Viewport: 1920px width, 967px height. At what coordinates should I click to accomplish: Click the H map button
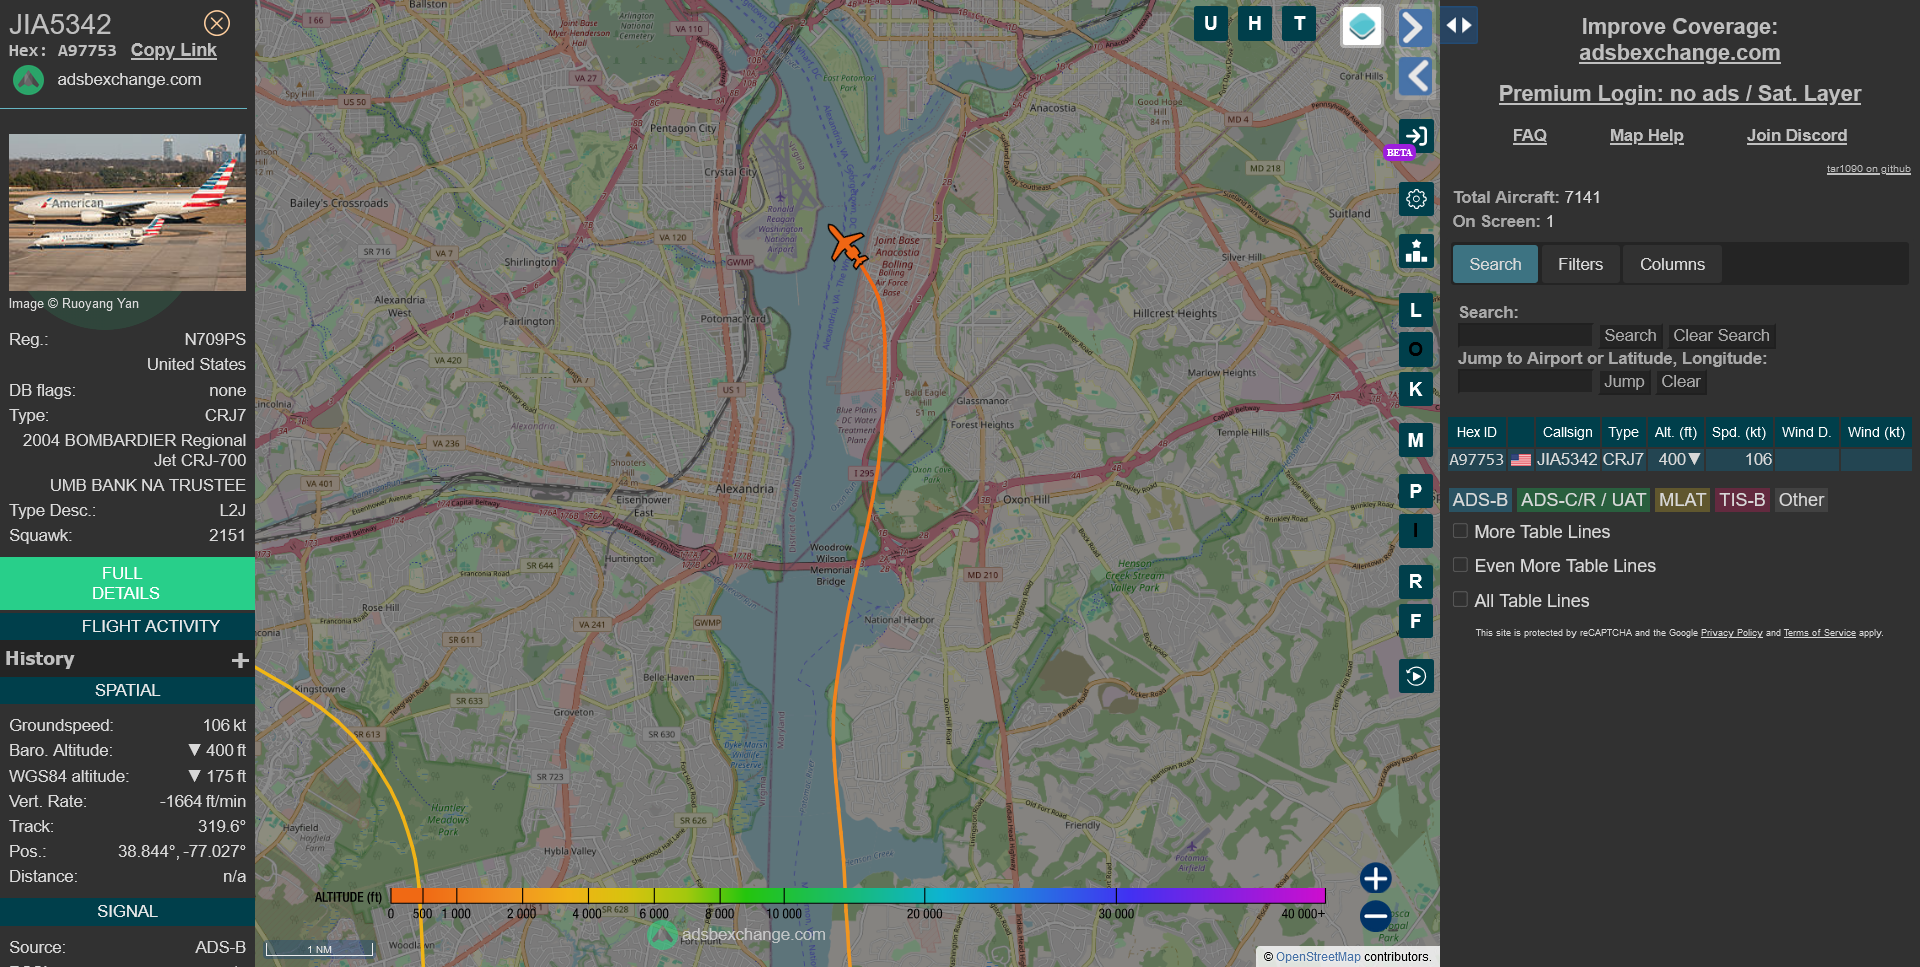point(1255,23)
